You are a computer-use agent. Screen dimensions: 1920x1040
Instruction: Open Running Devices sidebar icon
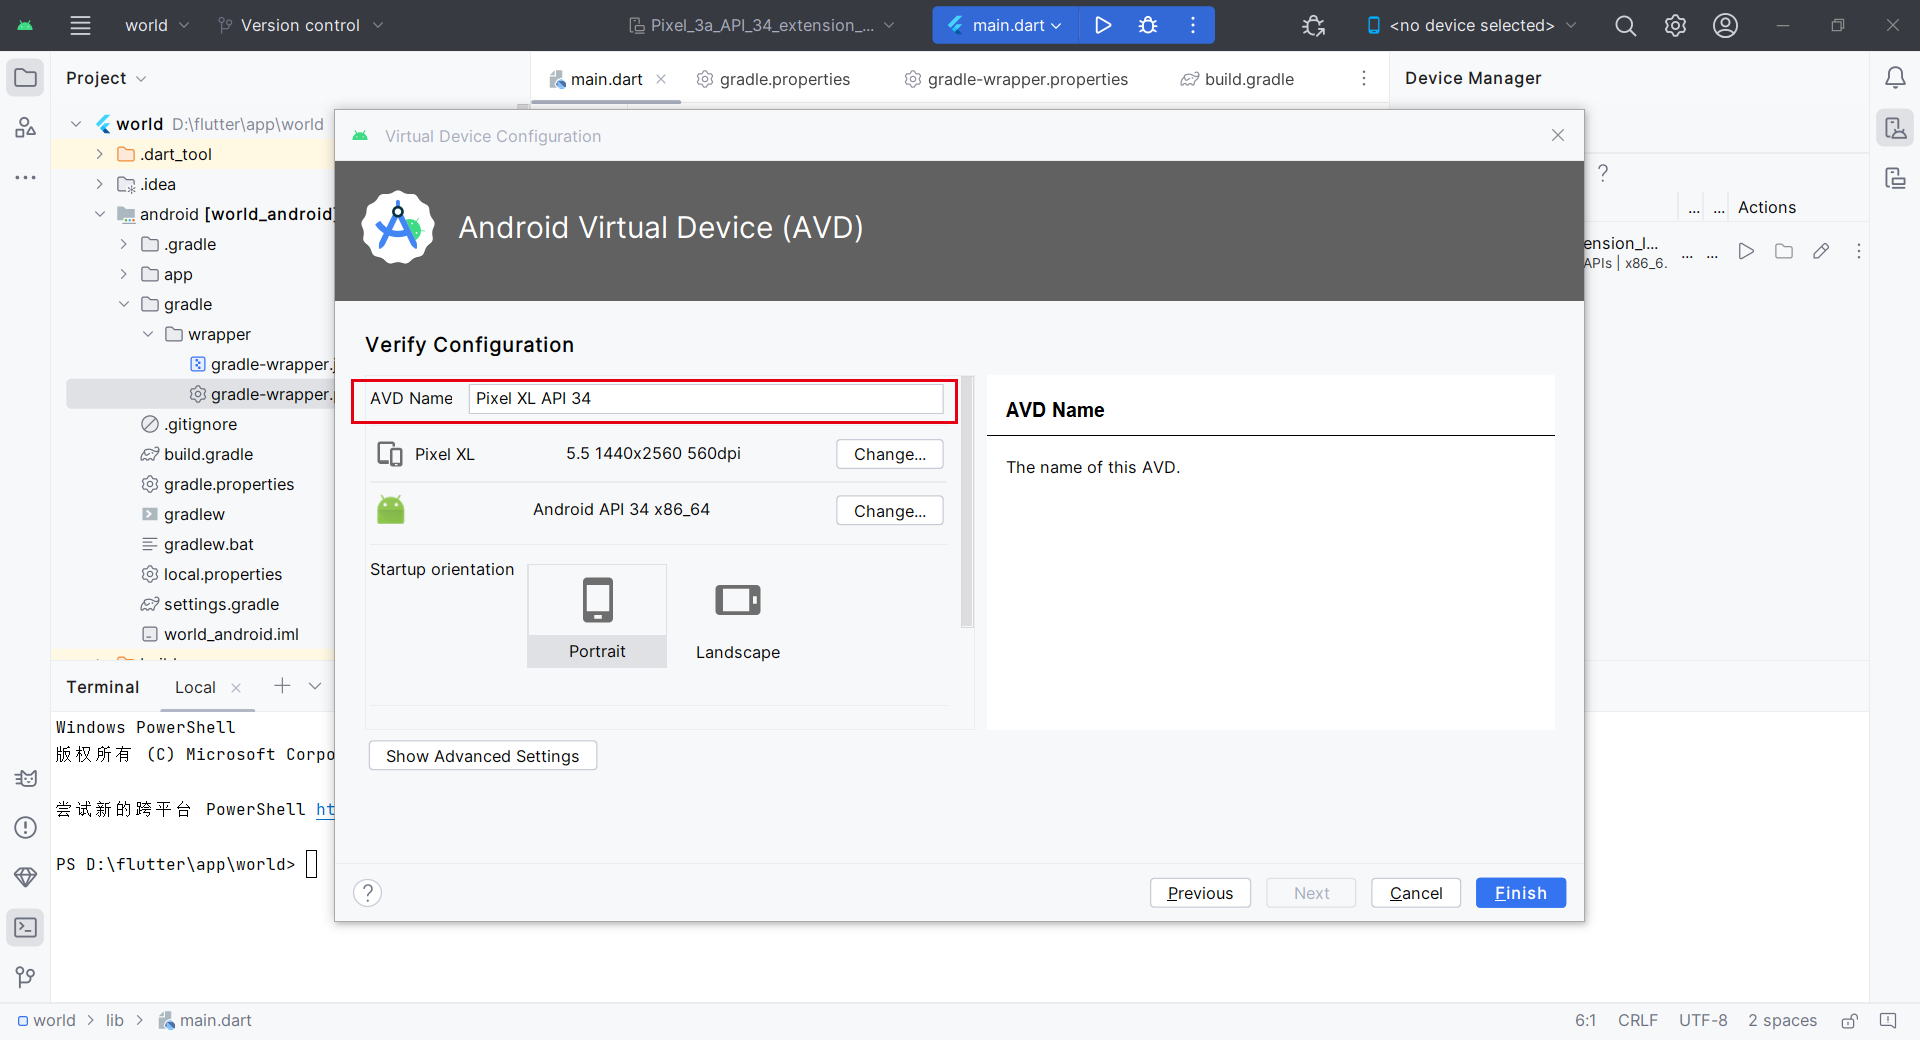[1895, 178]
